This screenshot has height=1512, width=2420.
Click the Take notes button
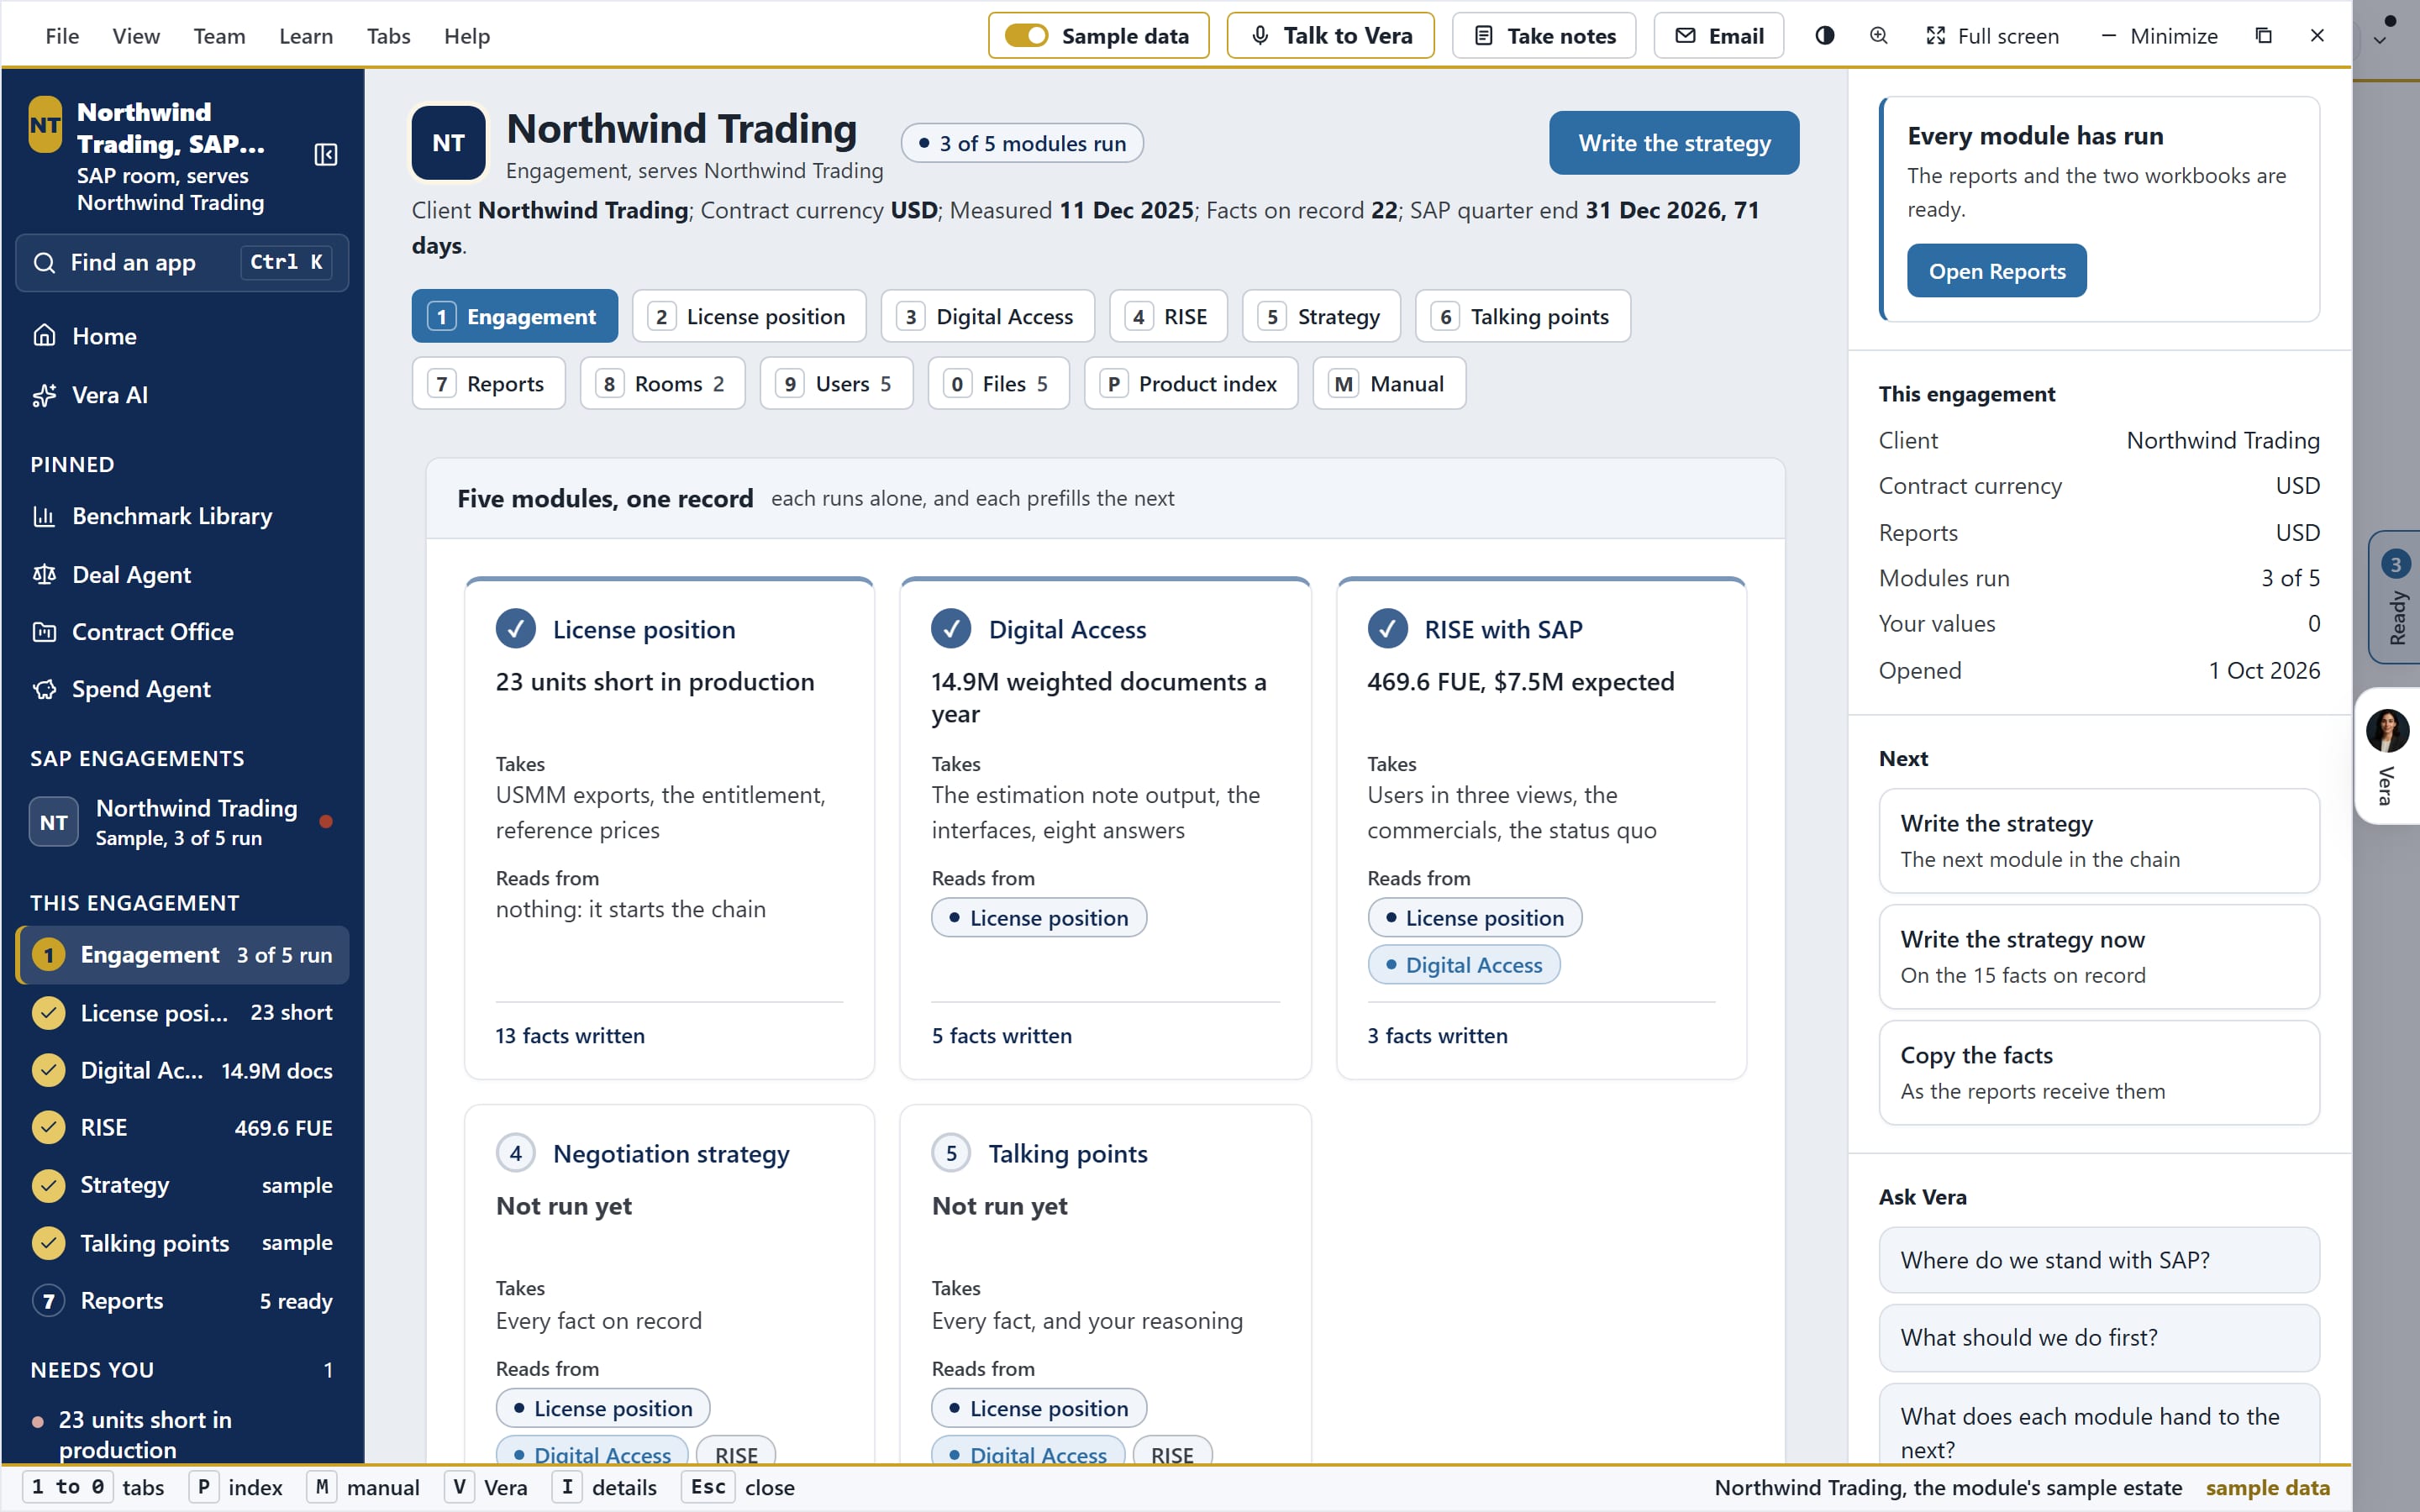tap(1544, 36)
